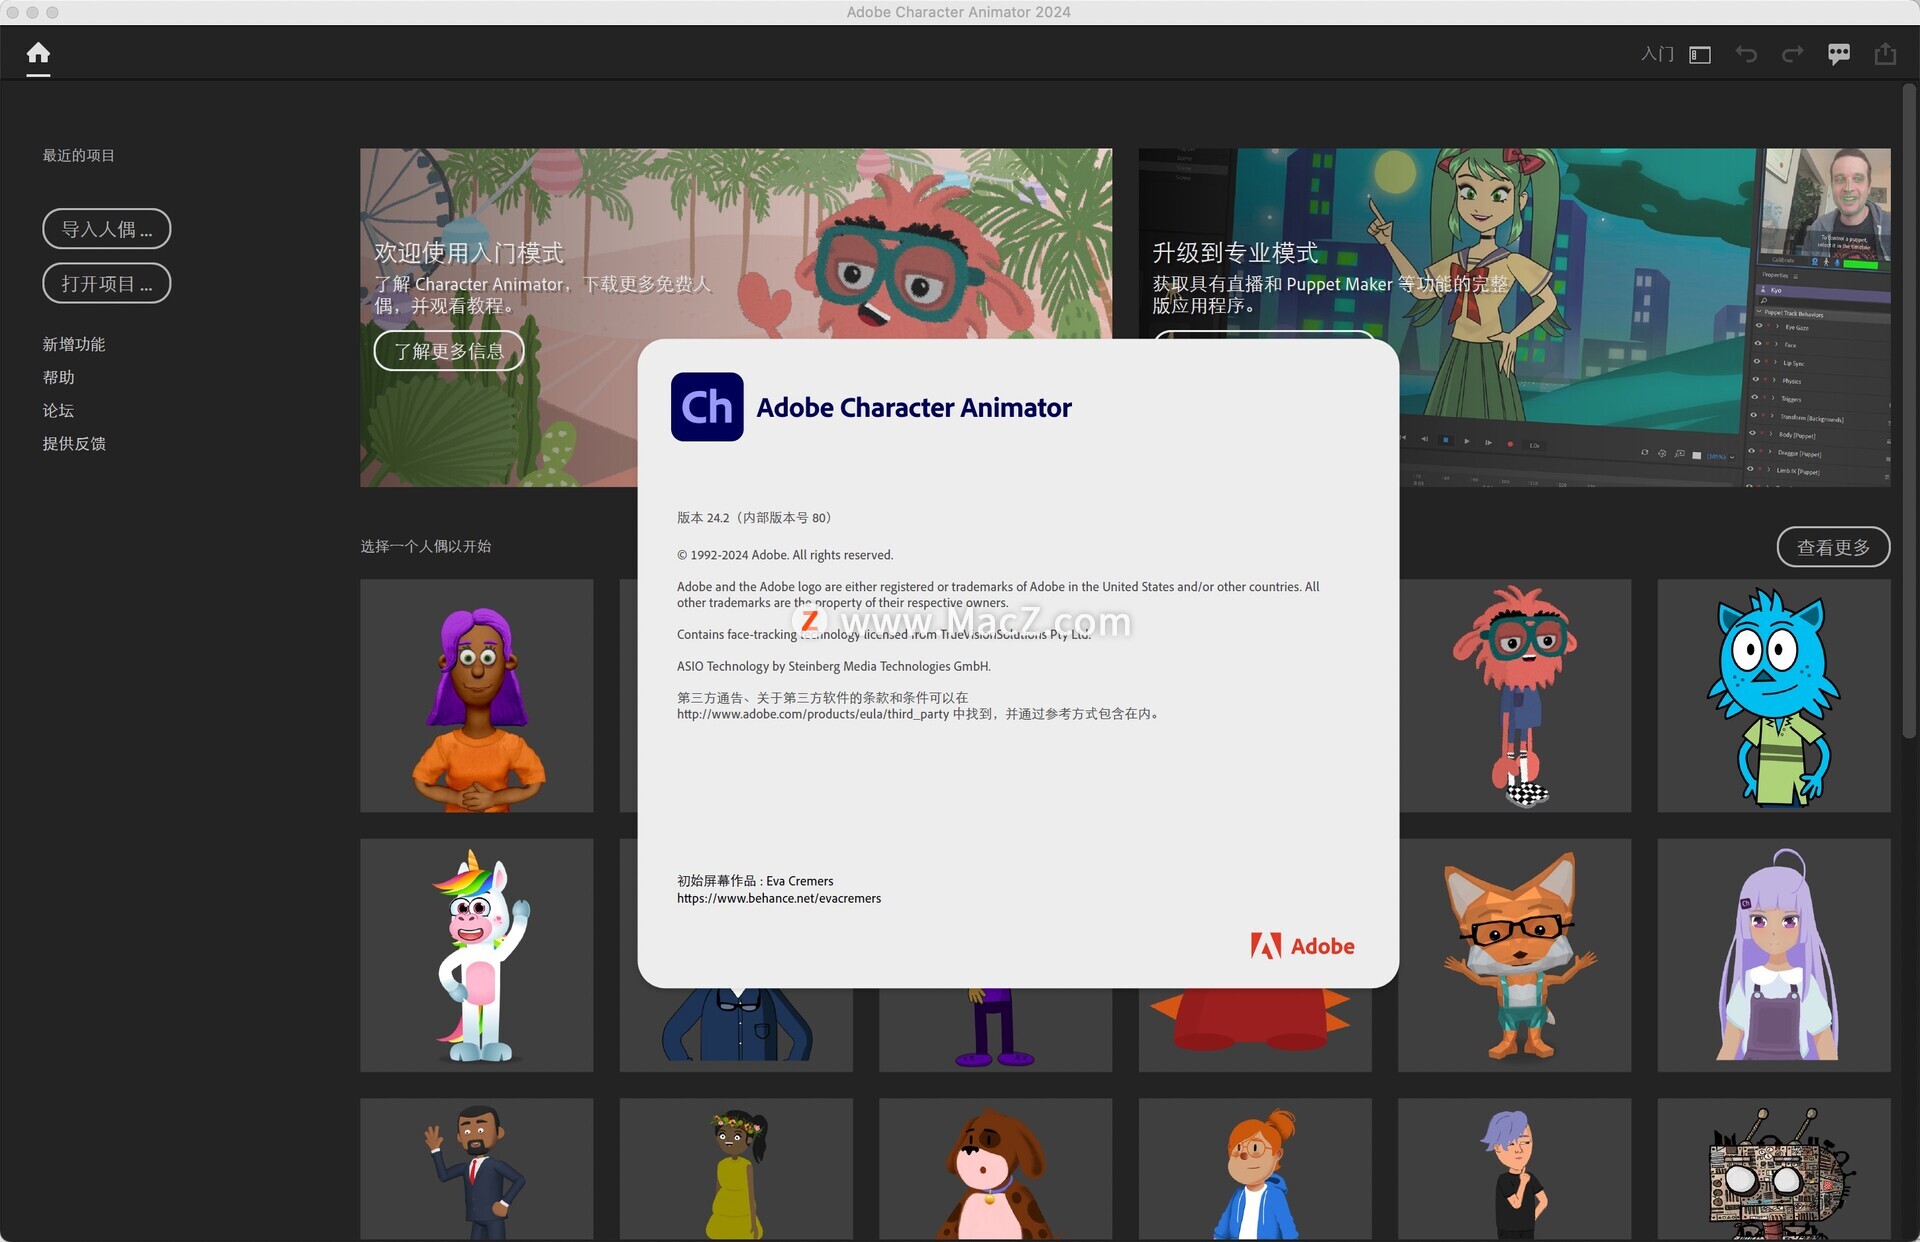Click the 选择一个人偶以开始 heading
Viewport: 1920px width, 1242px height.
(426, 546)
